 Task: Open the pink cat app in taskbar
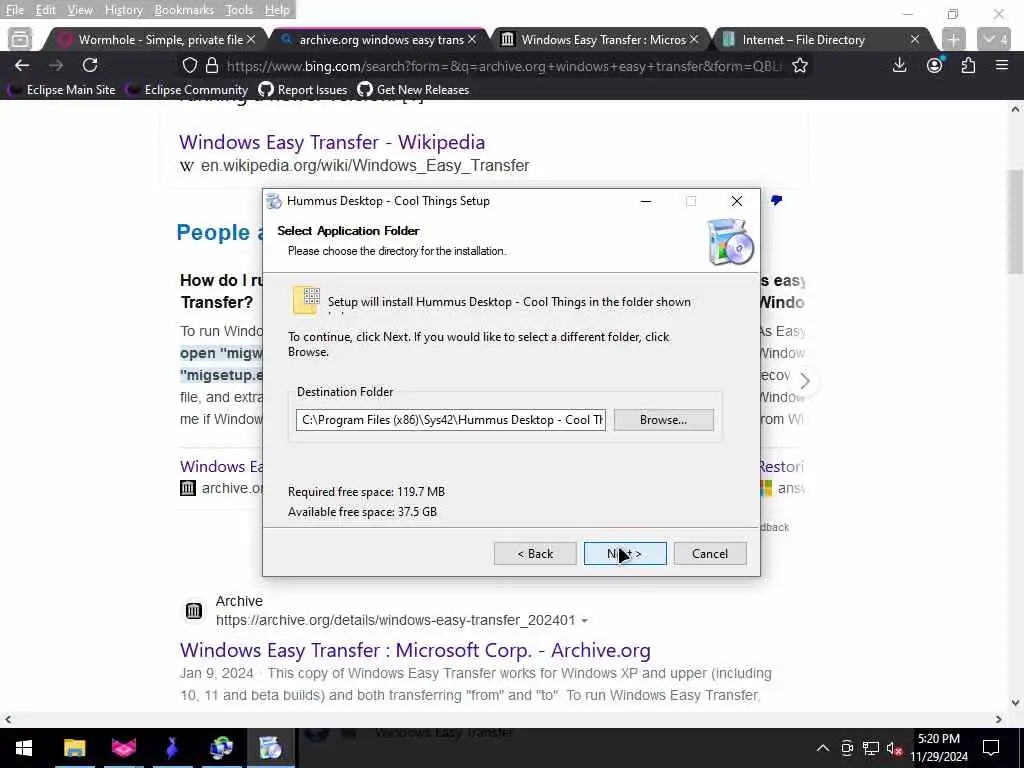tap(123, 748)
